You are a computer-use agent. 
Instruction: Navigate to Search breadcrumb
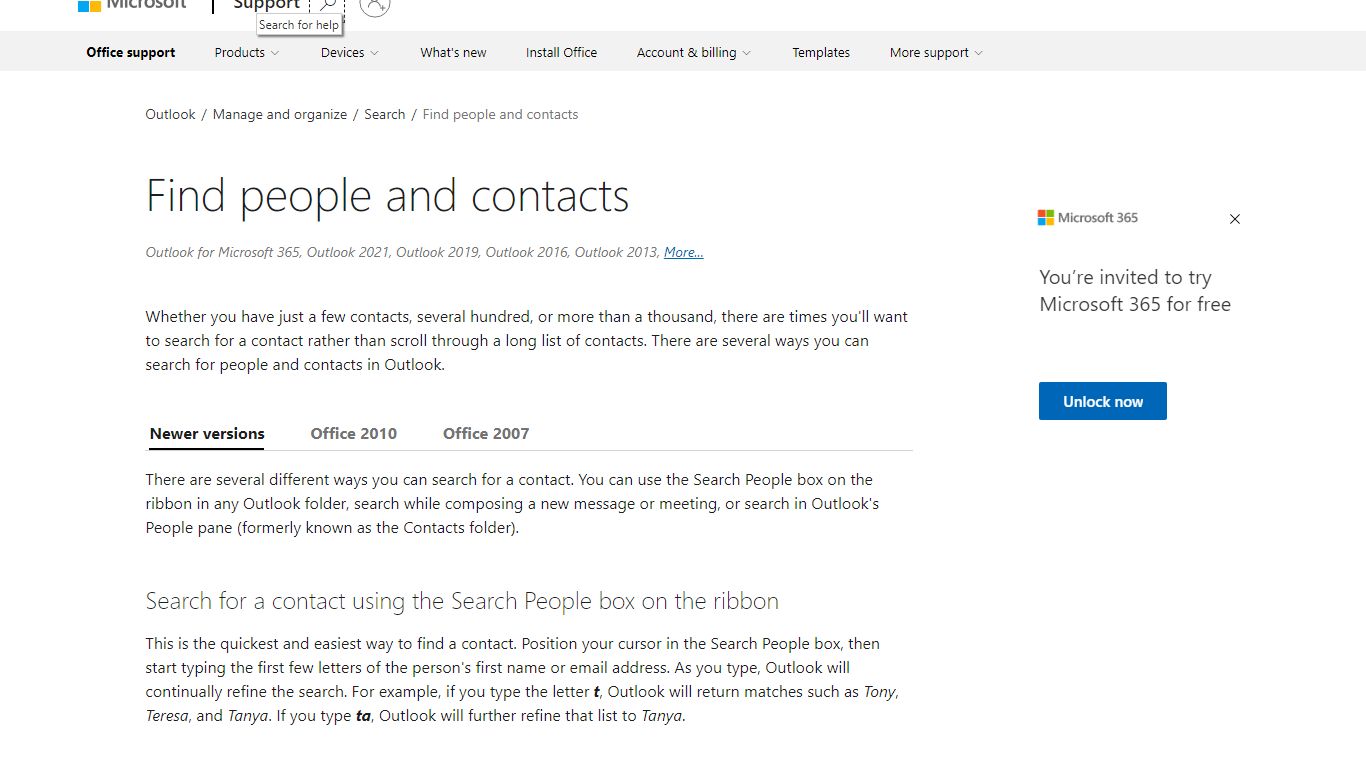385,115
